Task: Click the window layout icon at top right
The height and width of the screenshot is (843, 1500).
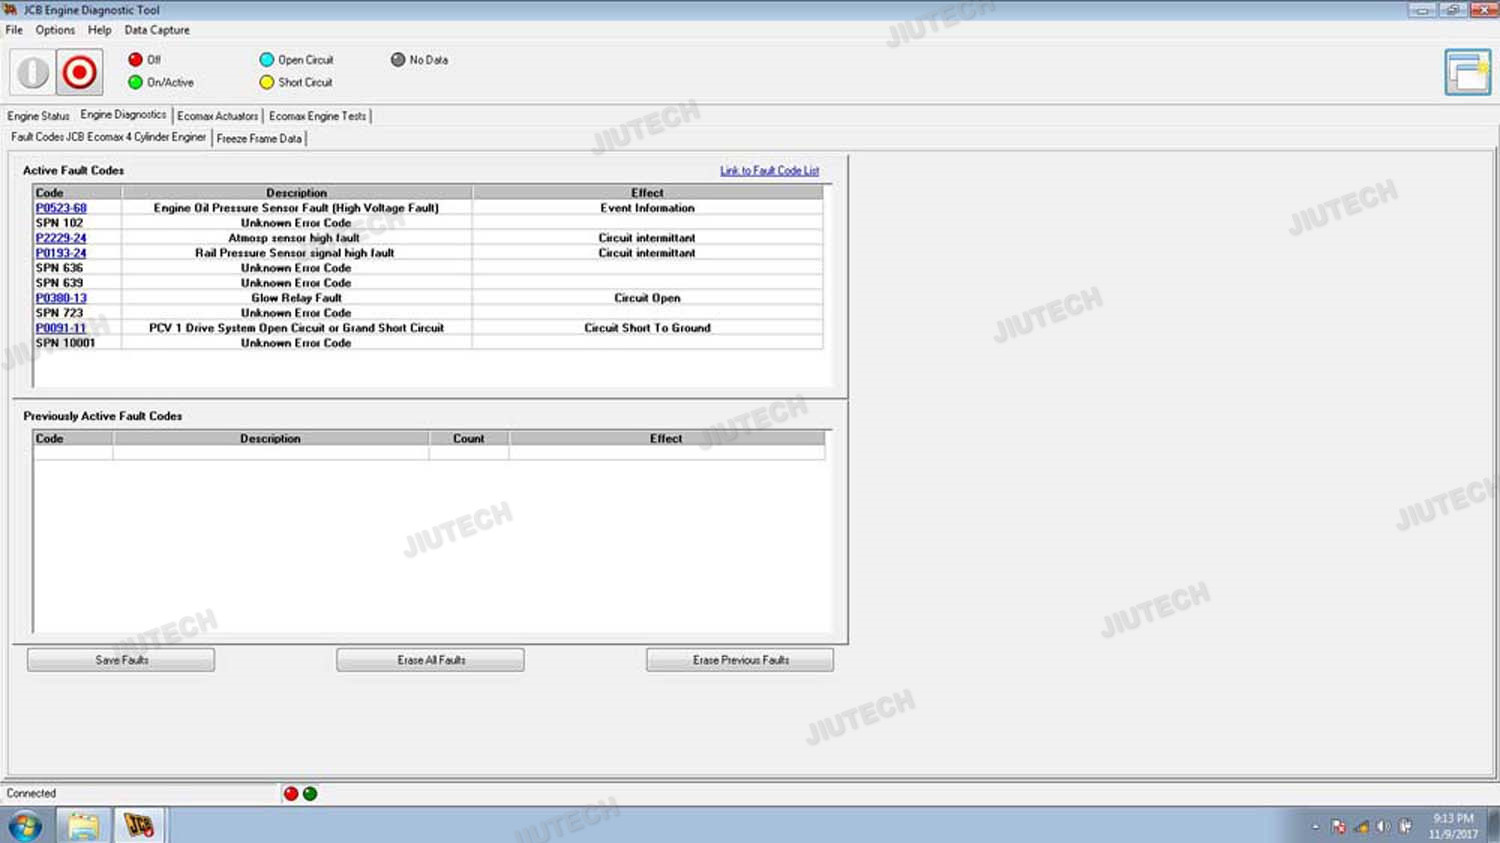Action: point(1467,72)
